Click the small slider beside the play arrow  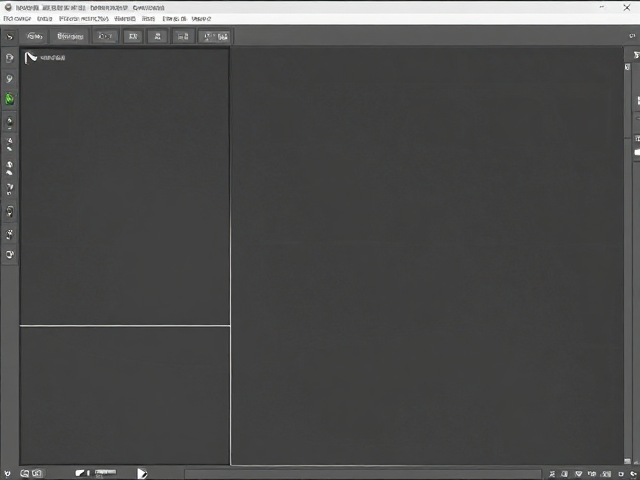point(105,472)
